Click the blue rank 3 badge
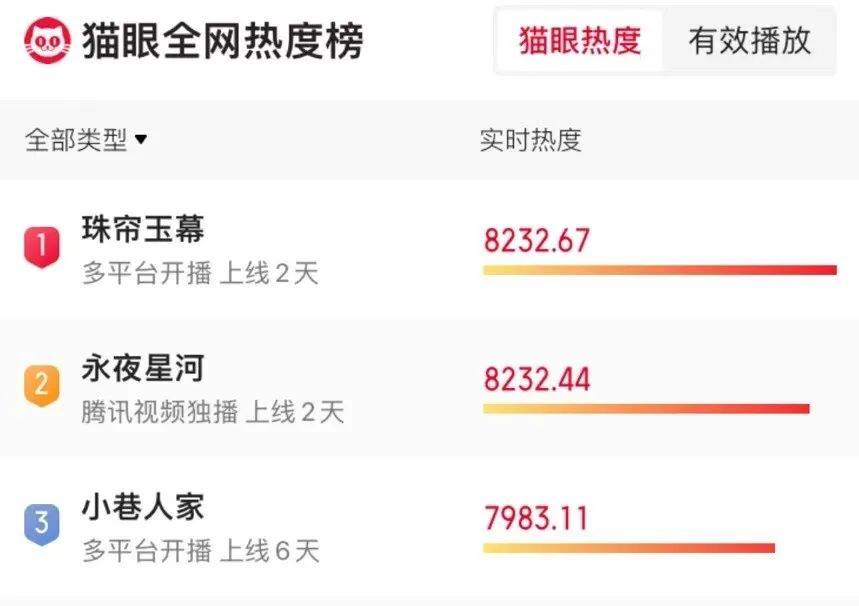Viewport: 859px width, 606px height. [42, 524]
